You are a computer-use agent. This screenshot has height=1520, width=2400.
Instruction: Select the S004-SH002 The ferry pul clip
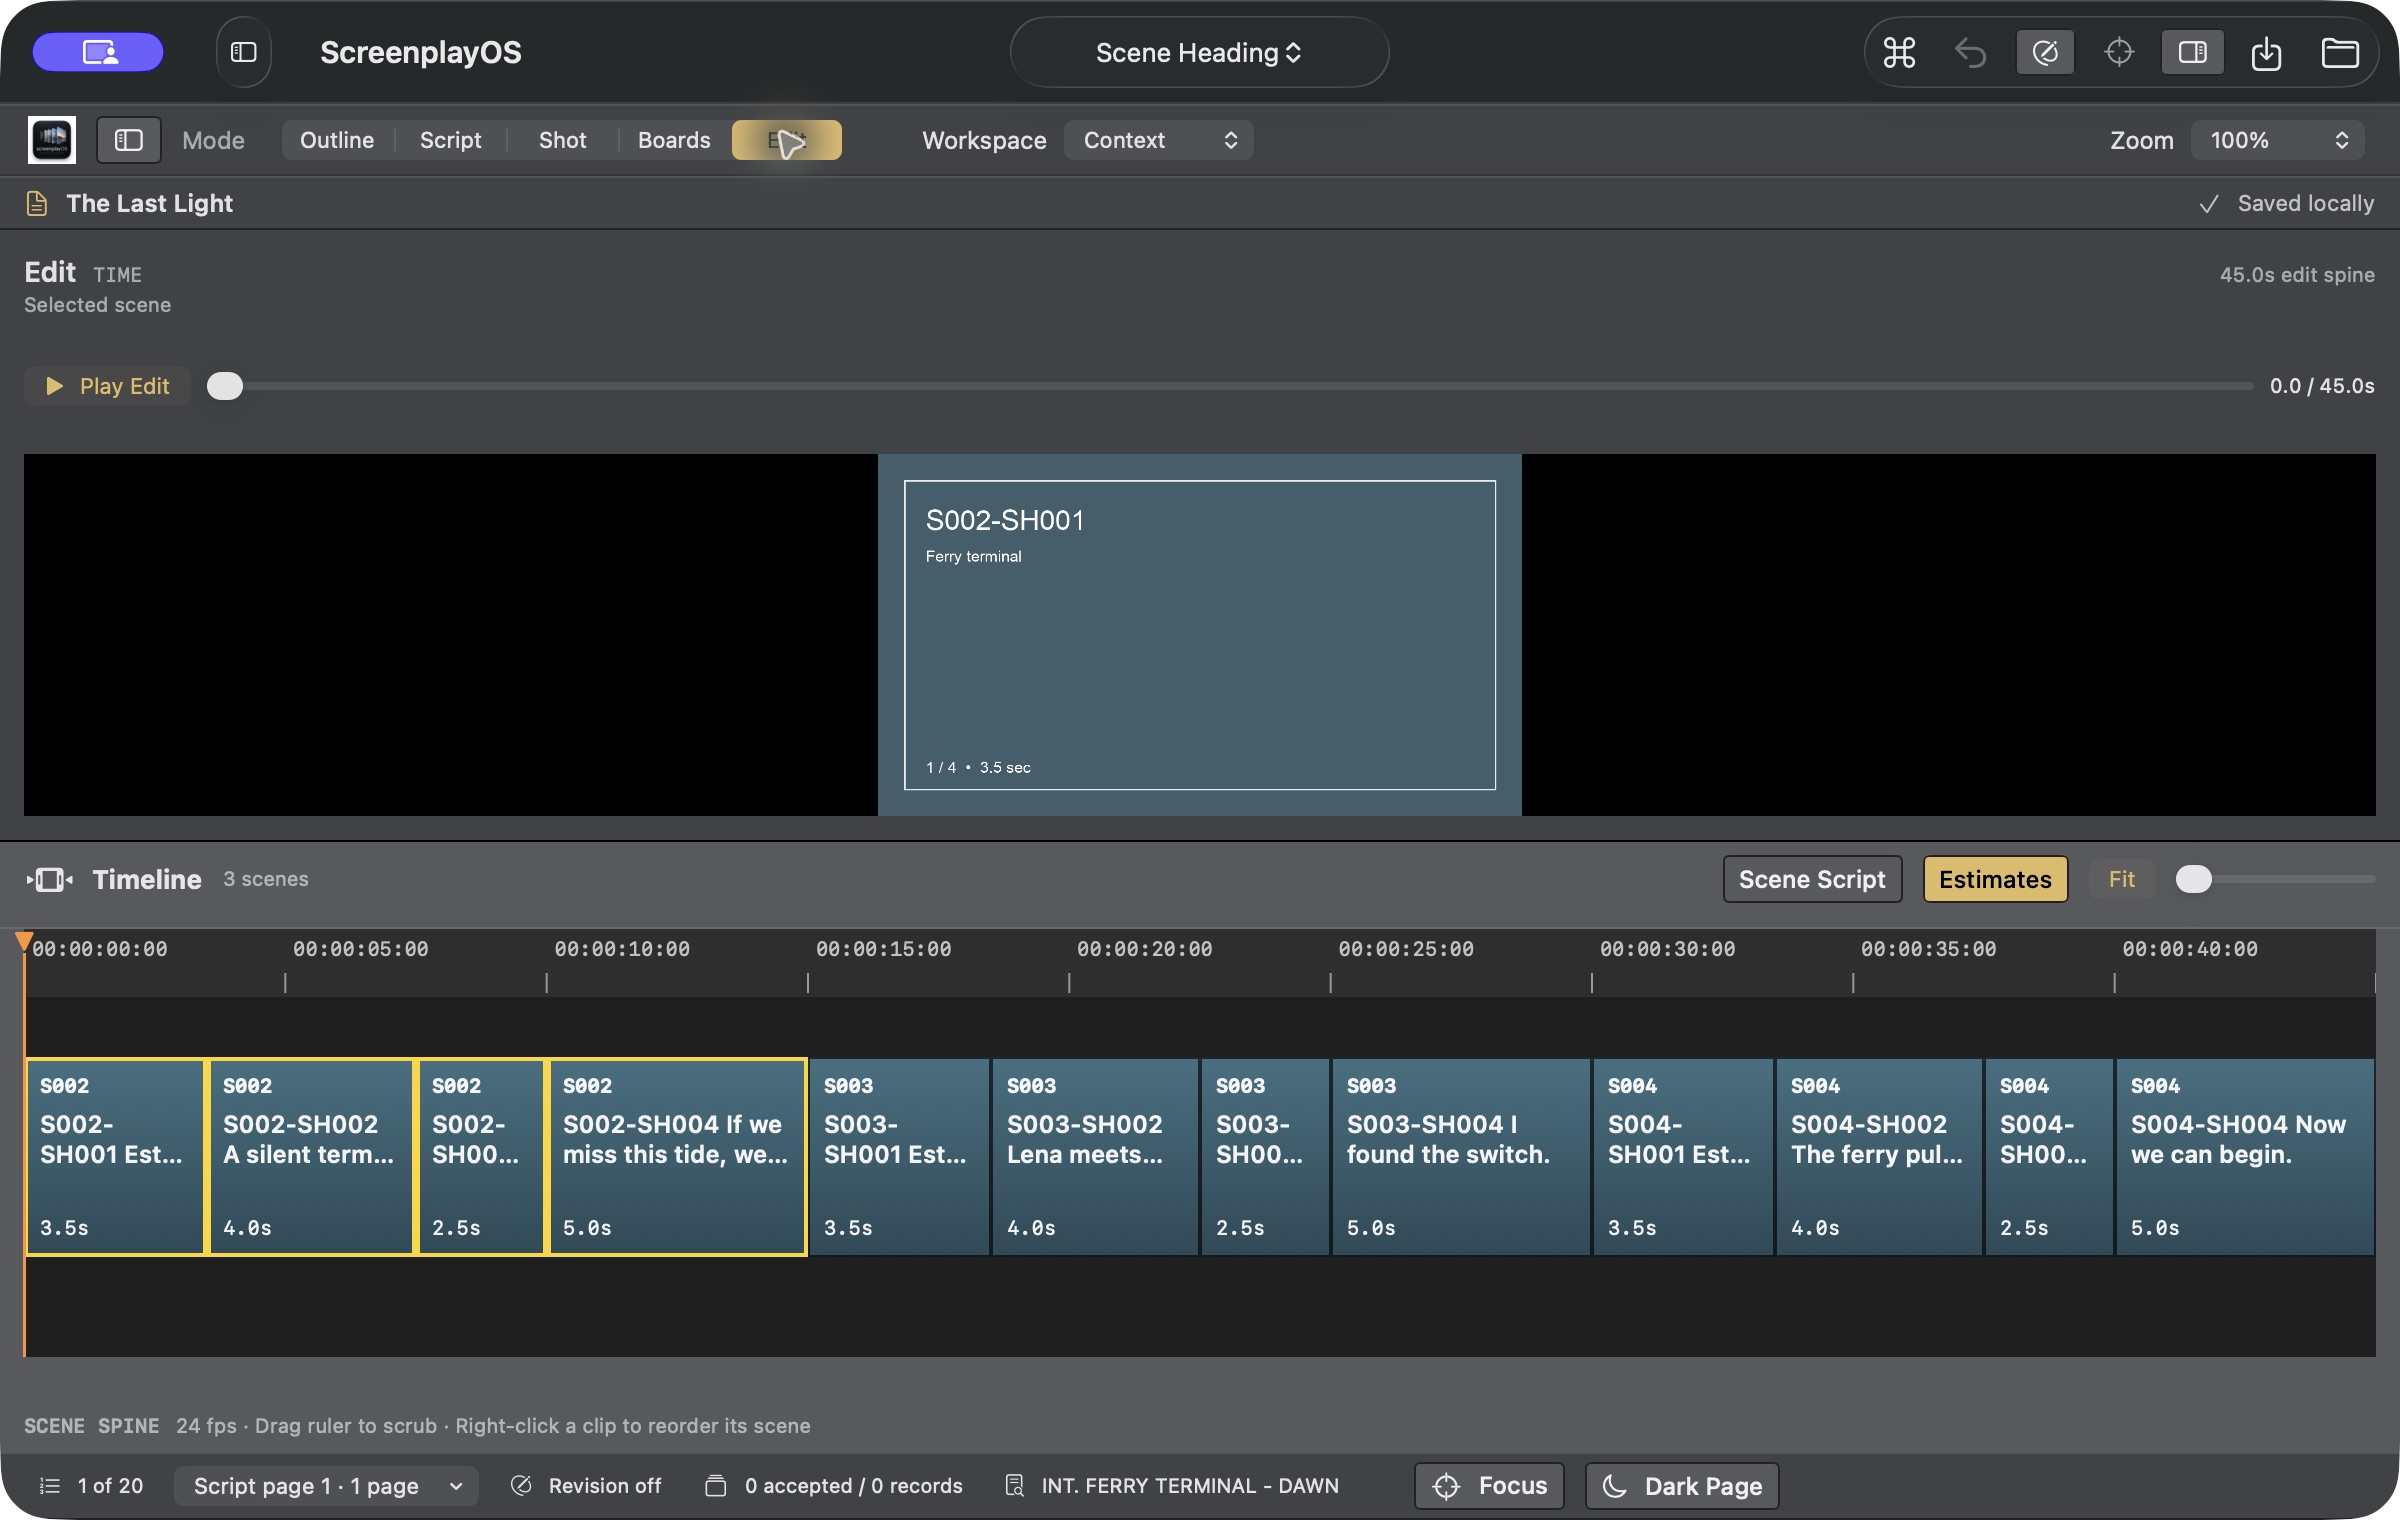coord(1879,1156)
